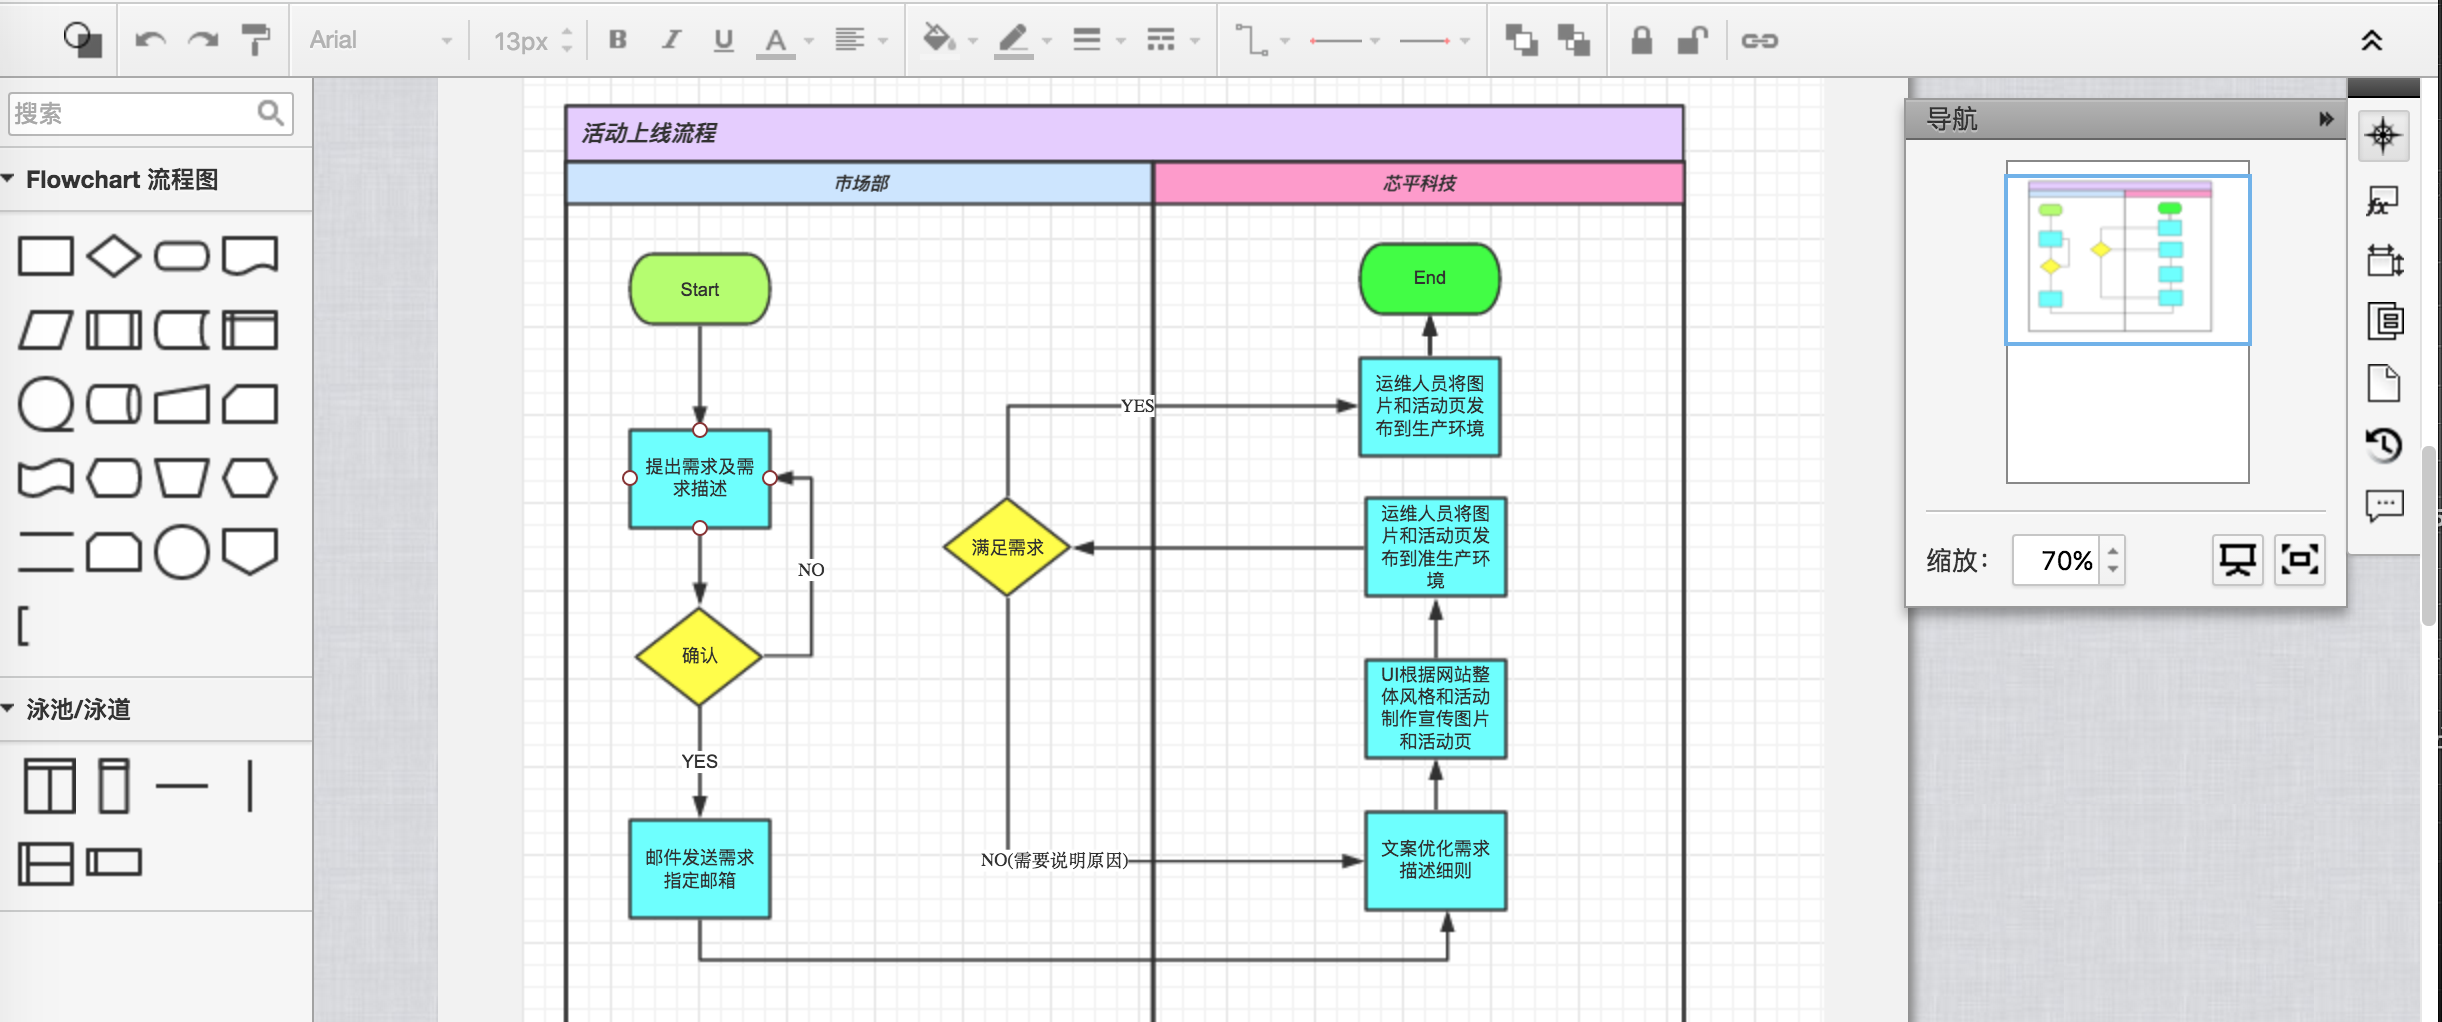
Task: Click the fill color bucket icon
Action: 939,40
